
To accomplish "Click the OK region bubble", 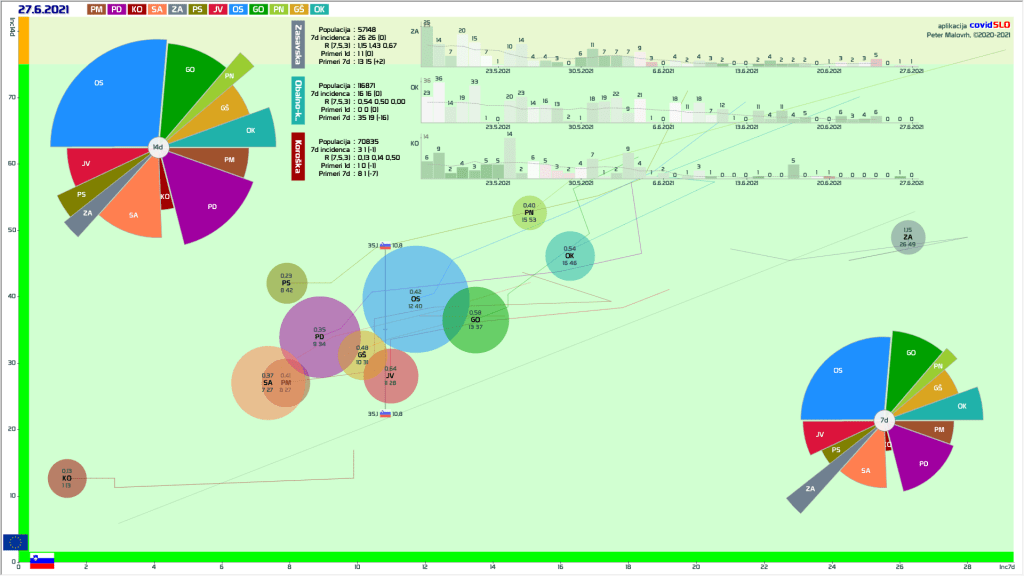I will click(569, 256).
